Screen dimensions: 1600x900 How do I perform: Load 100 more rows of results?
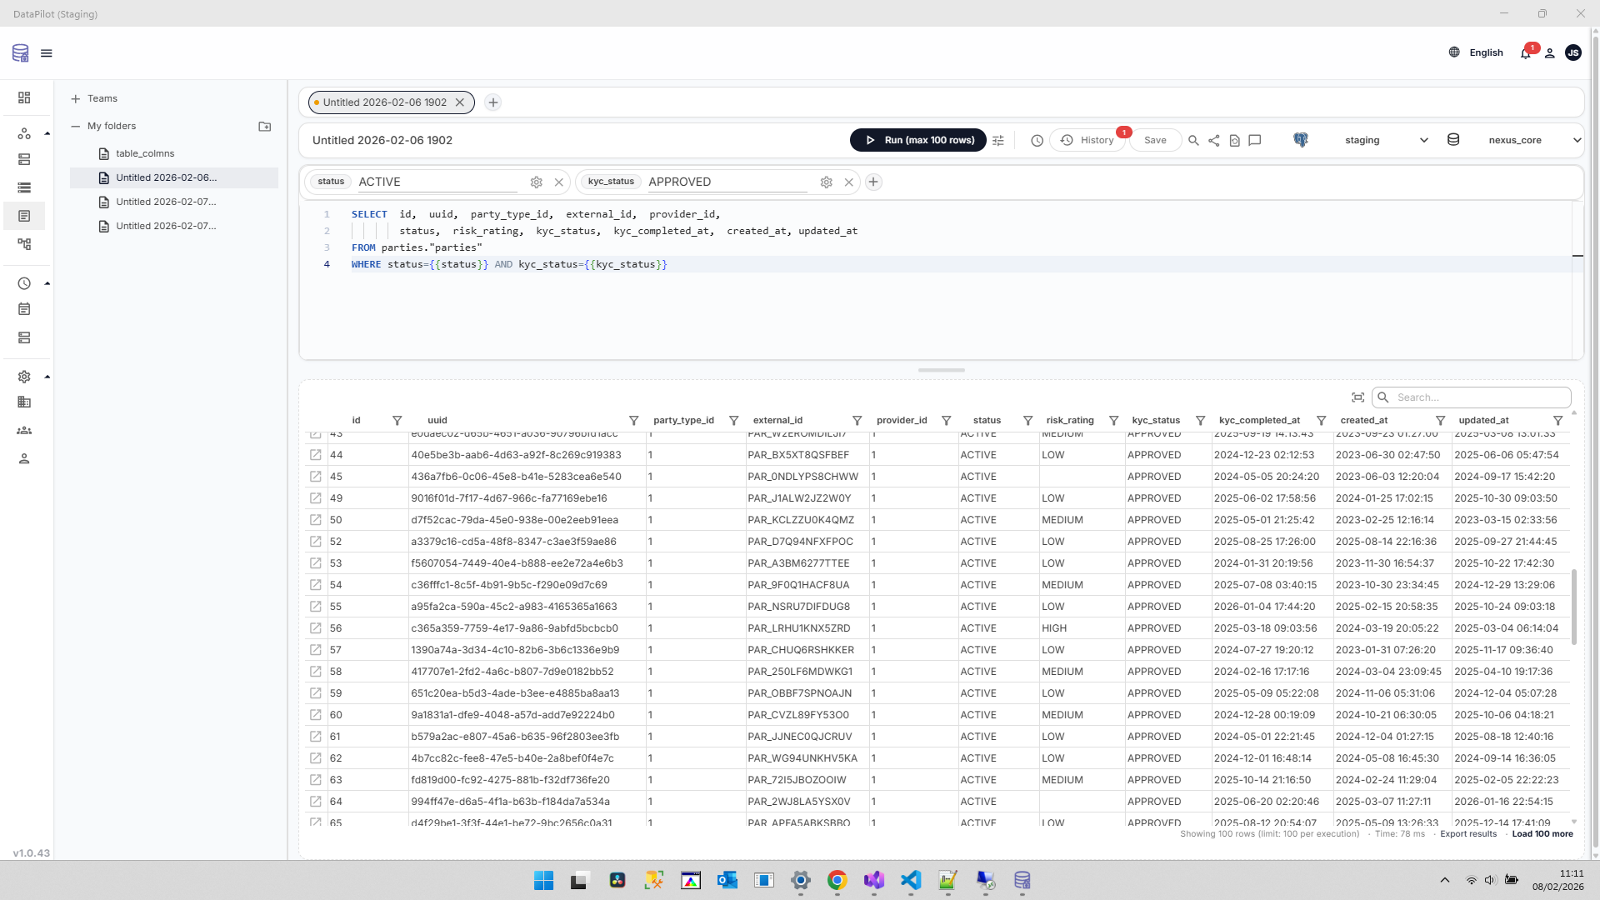coord(1541,833)
